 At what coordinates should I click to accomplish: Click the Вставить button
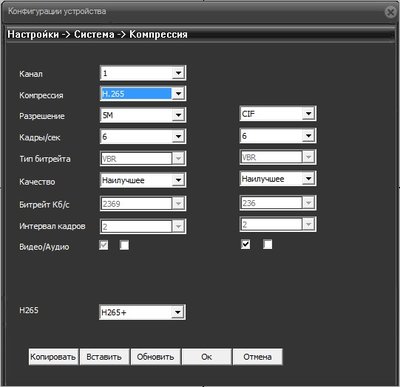(104, 357)
